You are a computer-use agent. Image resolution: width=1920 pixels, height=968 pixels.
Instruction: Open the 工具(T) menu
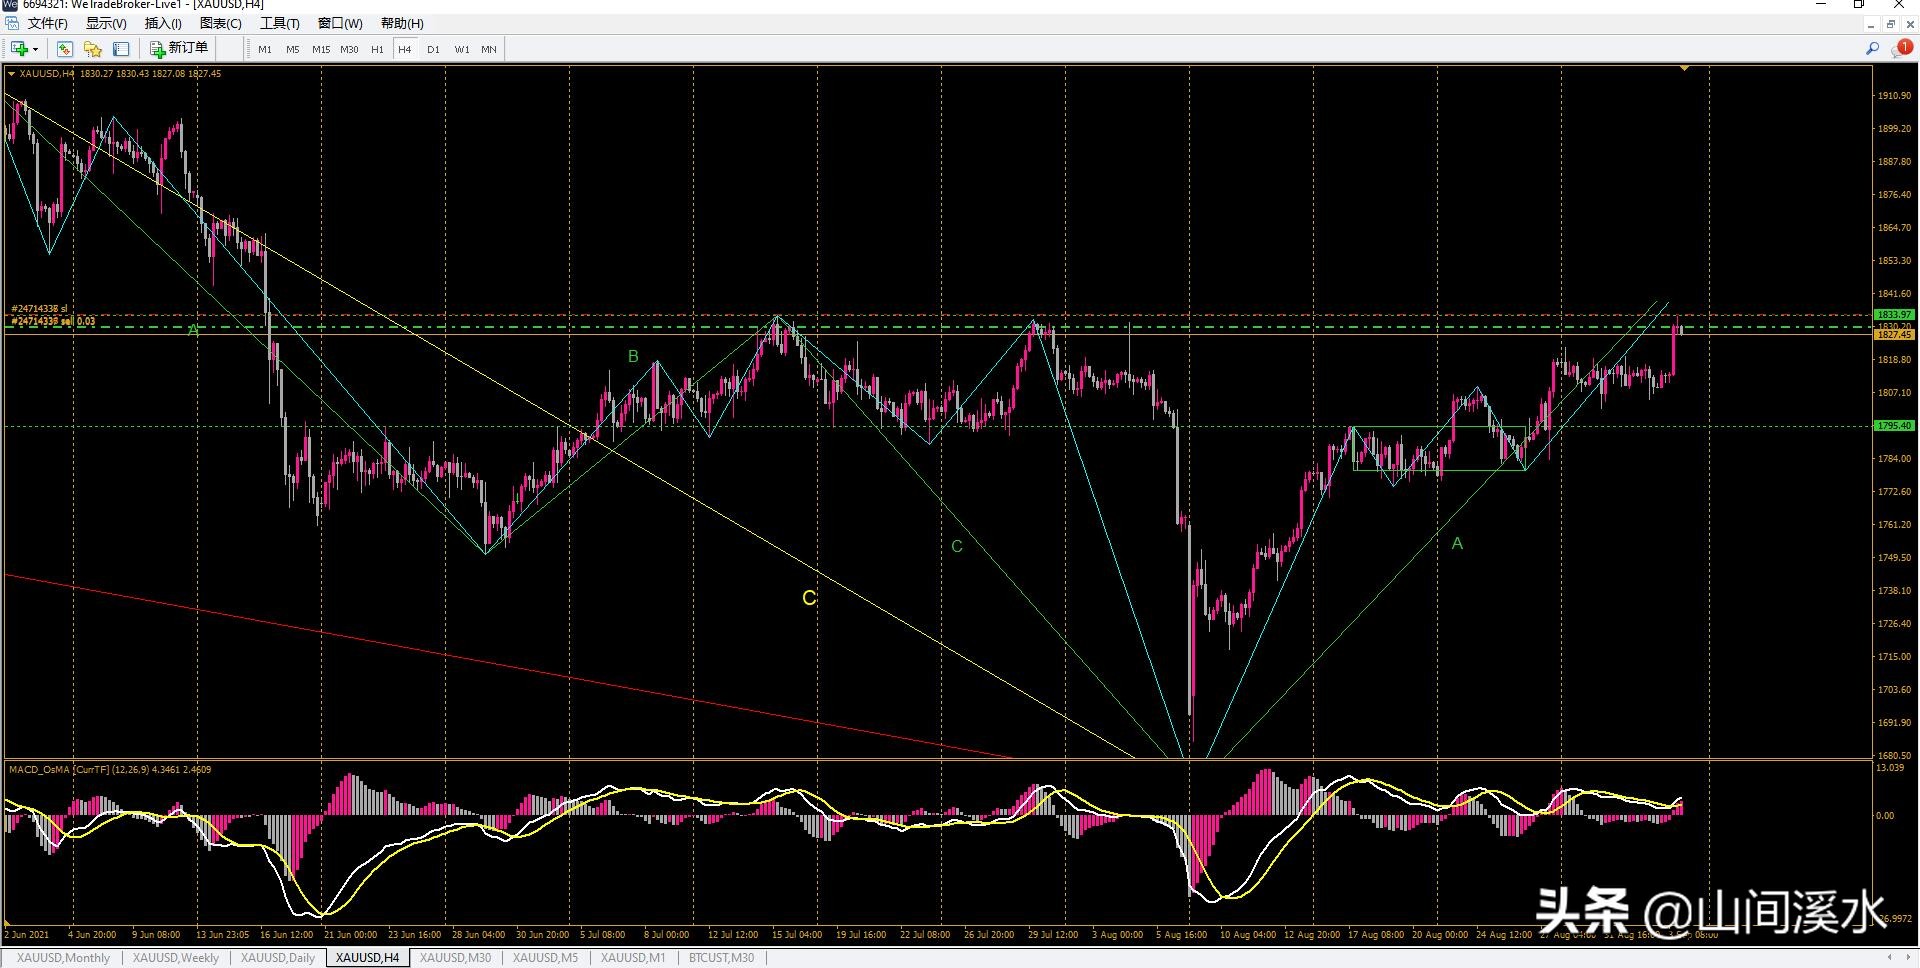point(280,23)
